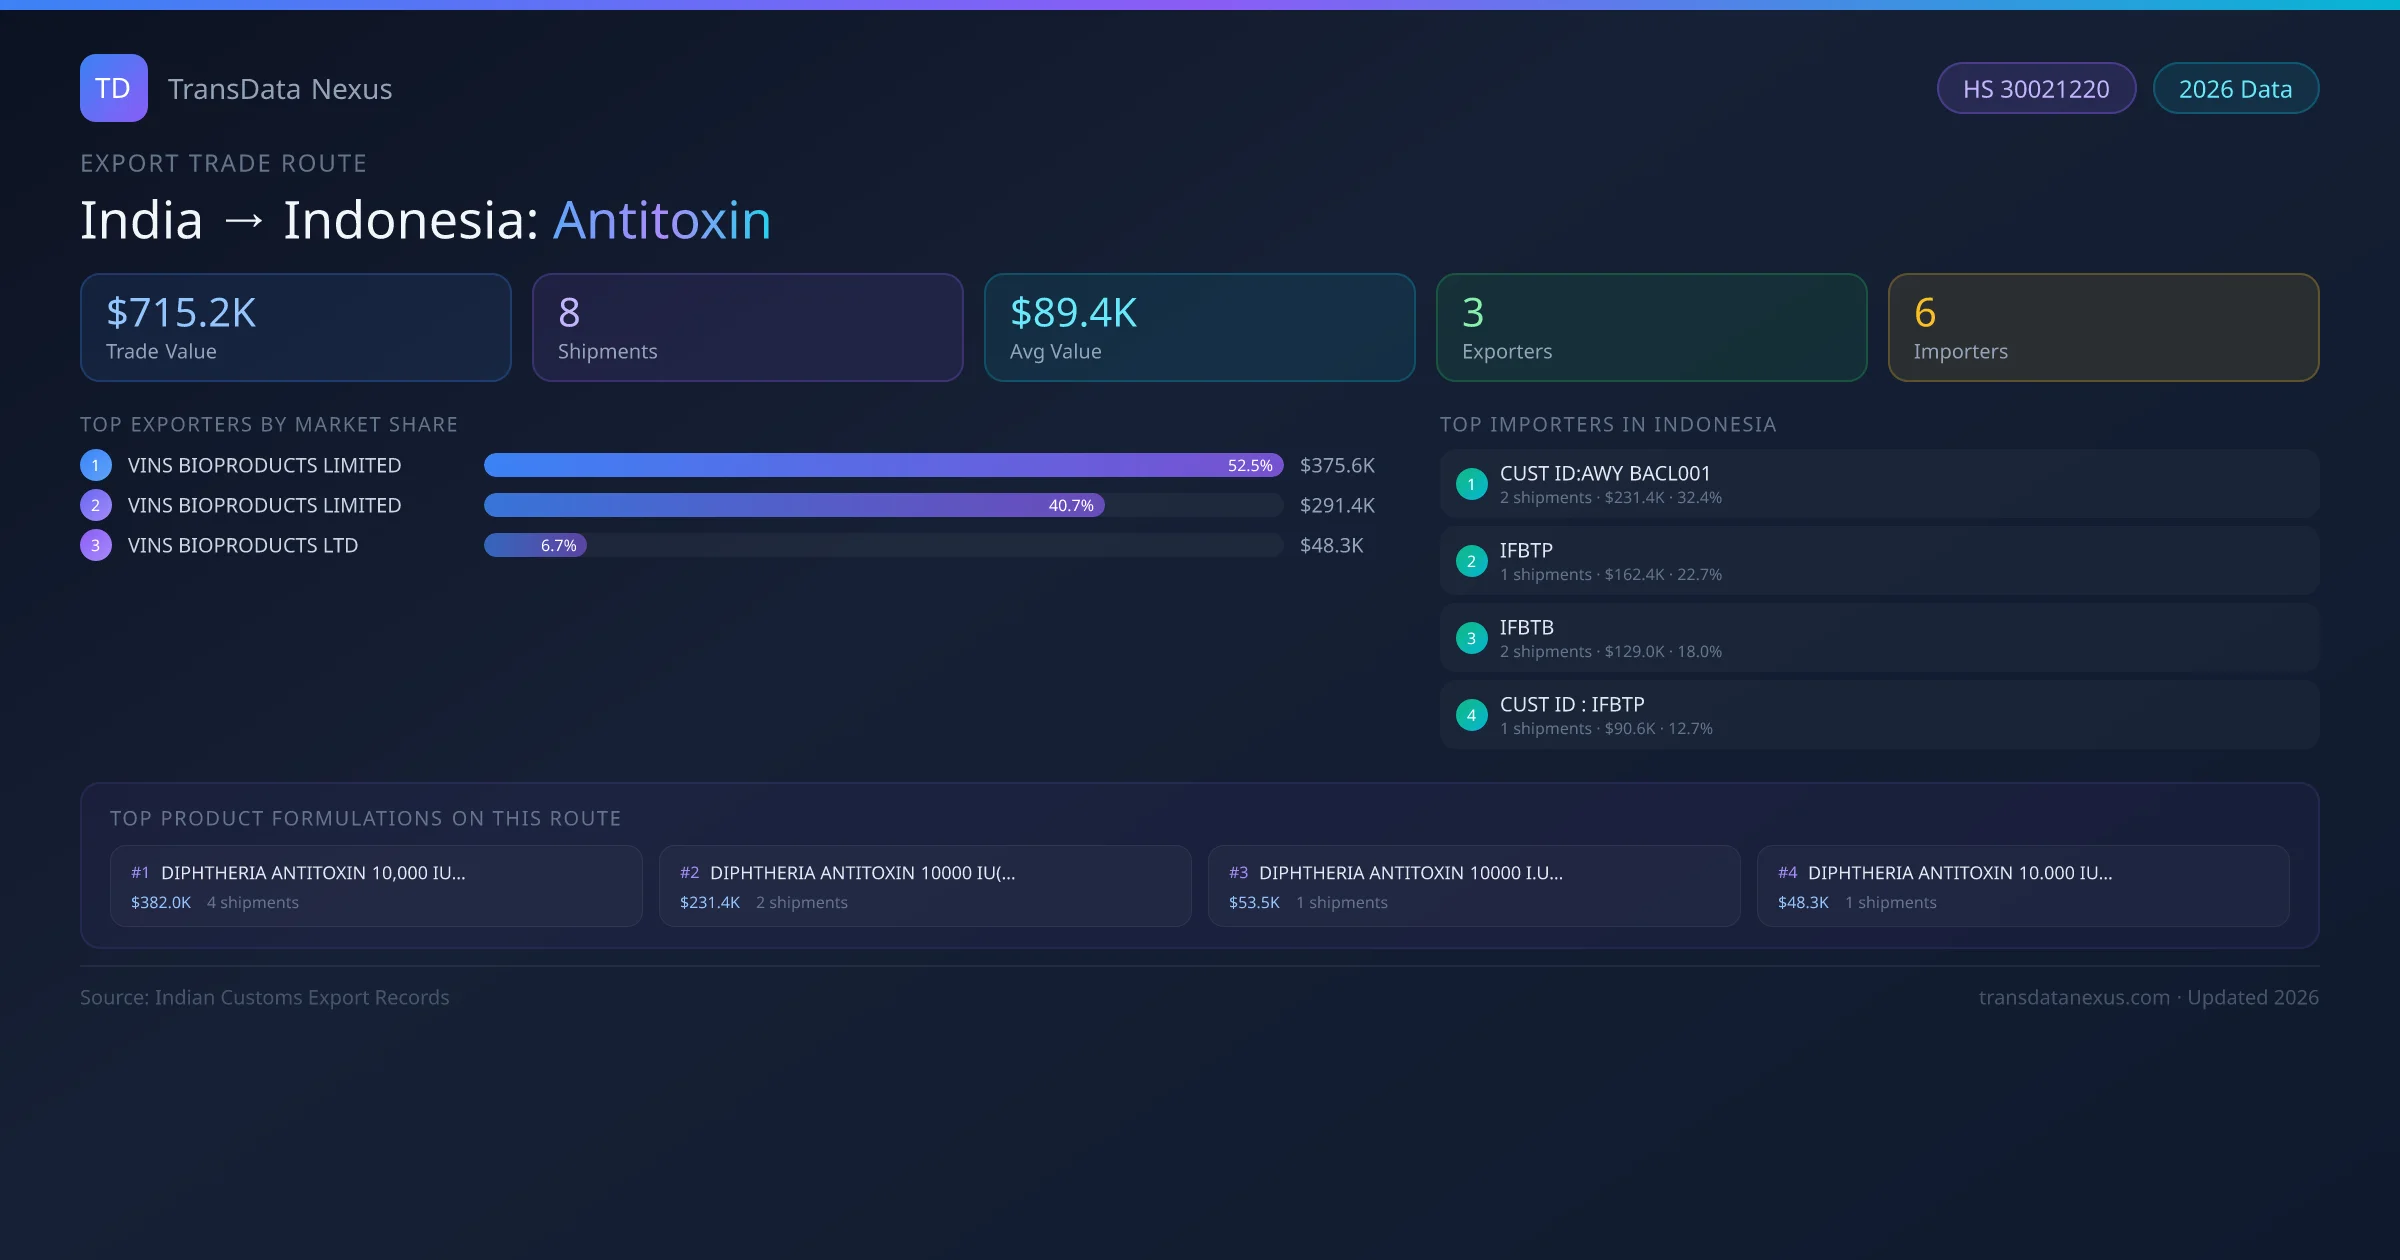Click the 40.7% market share bar
Image resolution: width=2400 pixels, height=1260 pixels.
(x=794, y=505)
